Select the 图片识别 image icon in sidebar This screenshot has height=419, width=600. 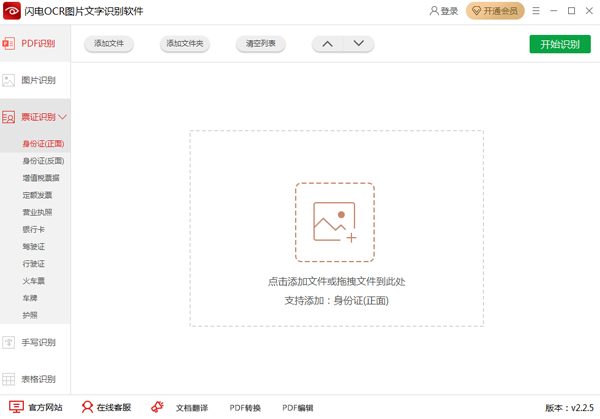[x=9, y=80]
